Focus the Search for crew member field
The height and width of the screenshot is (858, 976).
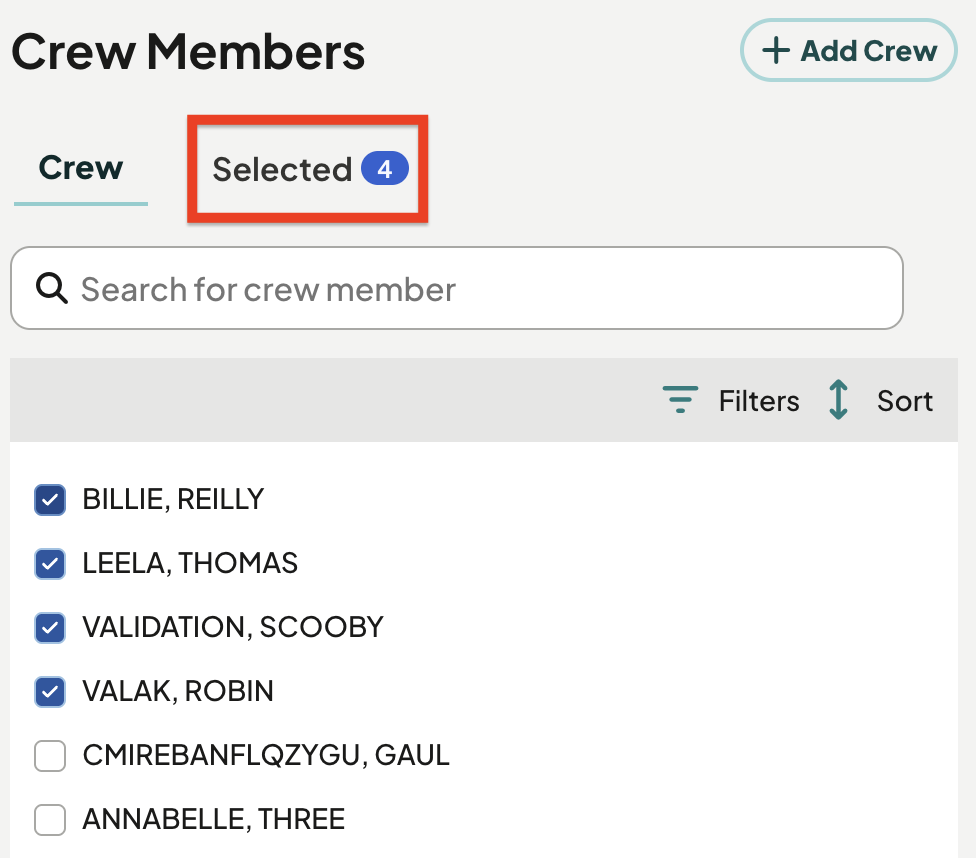457,288
